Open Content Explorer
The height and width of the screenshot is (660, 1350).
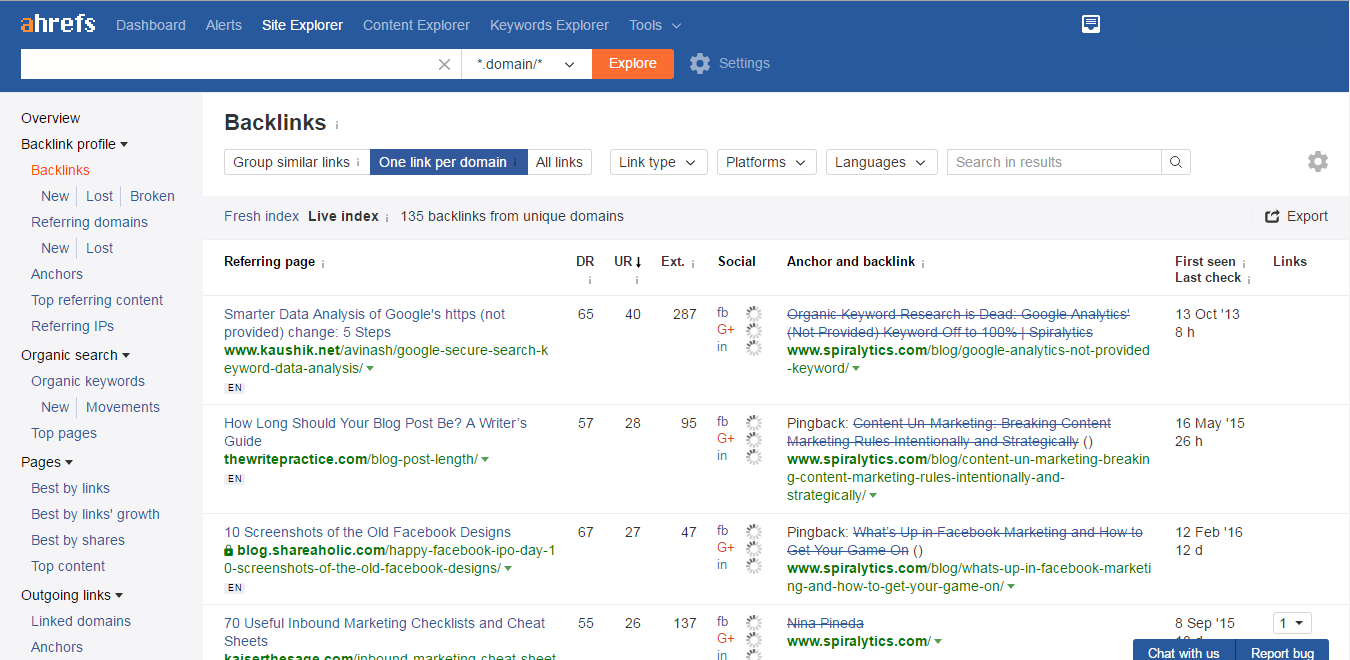416,25
